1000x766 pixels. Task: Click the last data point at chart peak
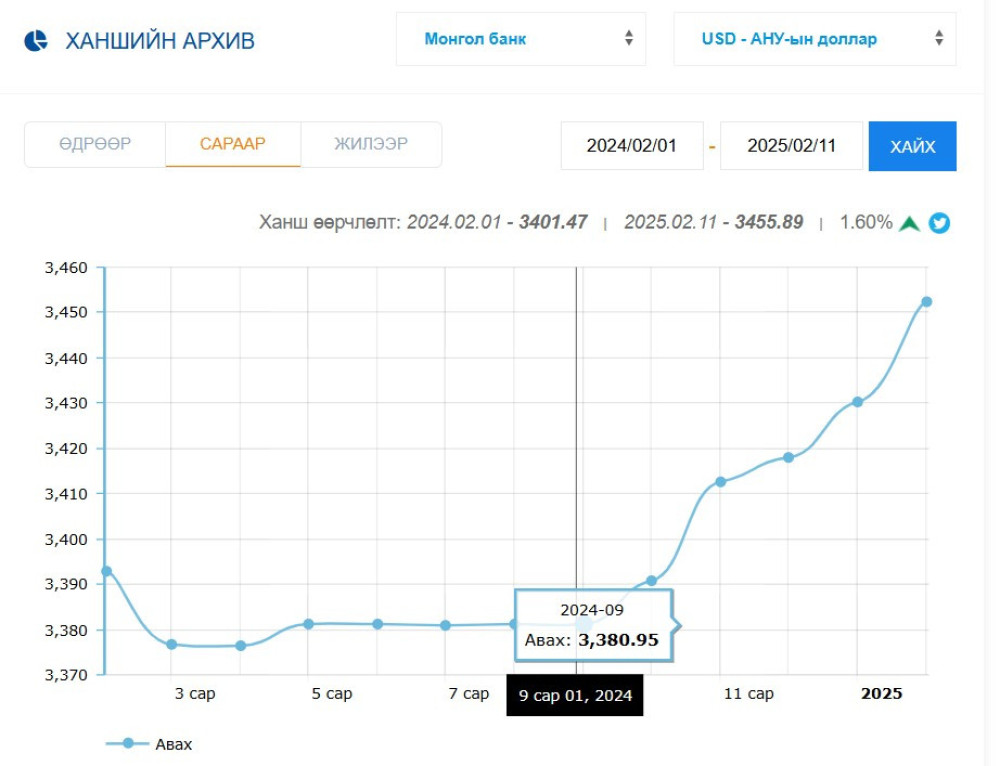pos(926,301)
